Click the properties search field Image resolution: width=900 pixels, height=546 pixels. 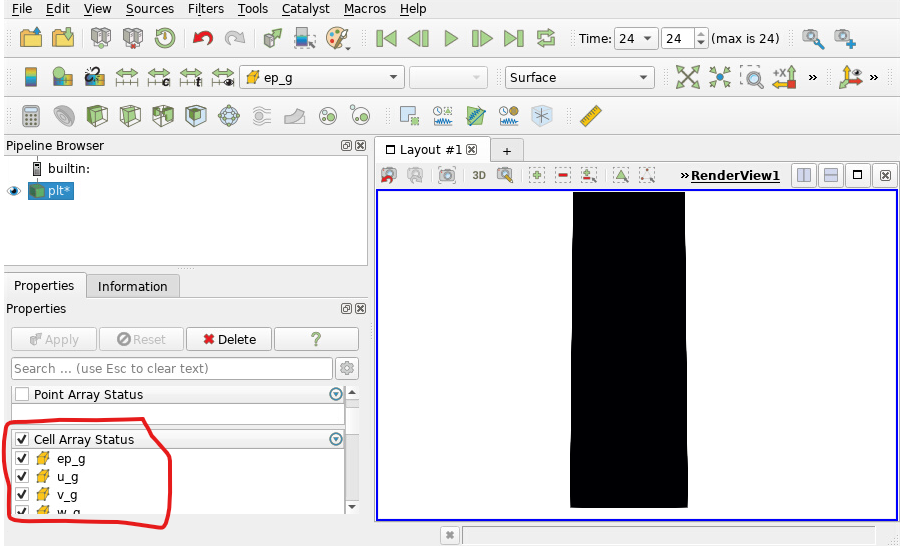pyautogui.click(x=172, y=368)
